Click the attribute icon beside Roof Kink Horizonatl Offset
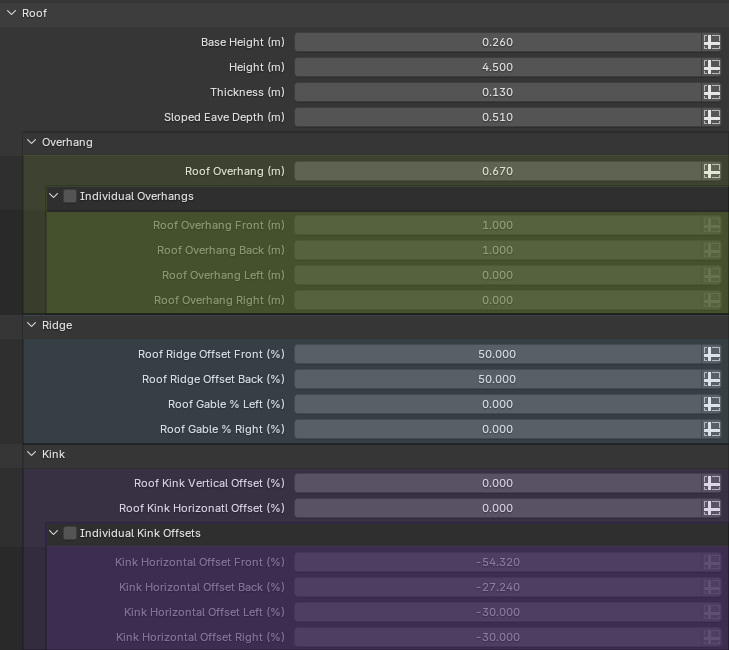Viewport: 729px width, 650px height. coord(711,508)
